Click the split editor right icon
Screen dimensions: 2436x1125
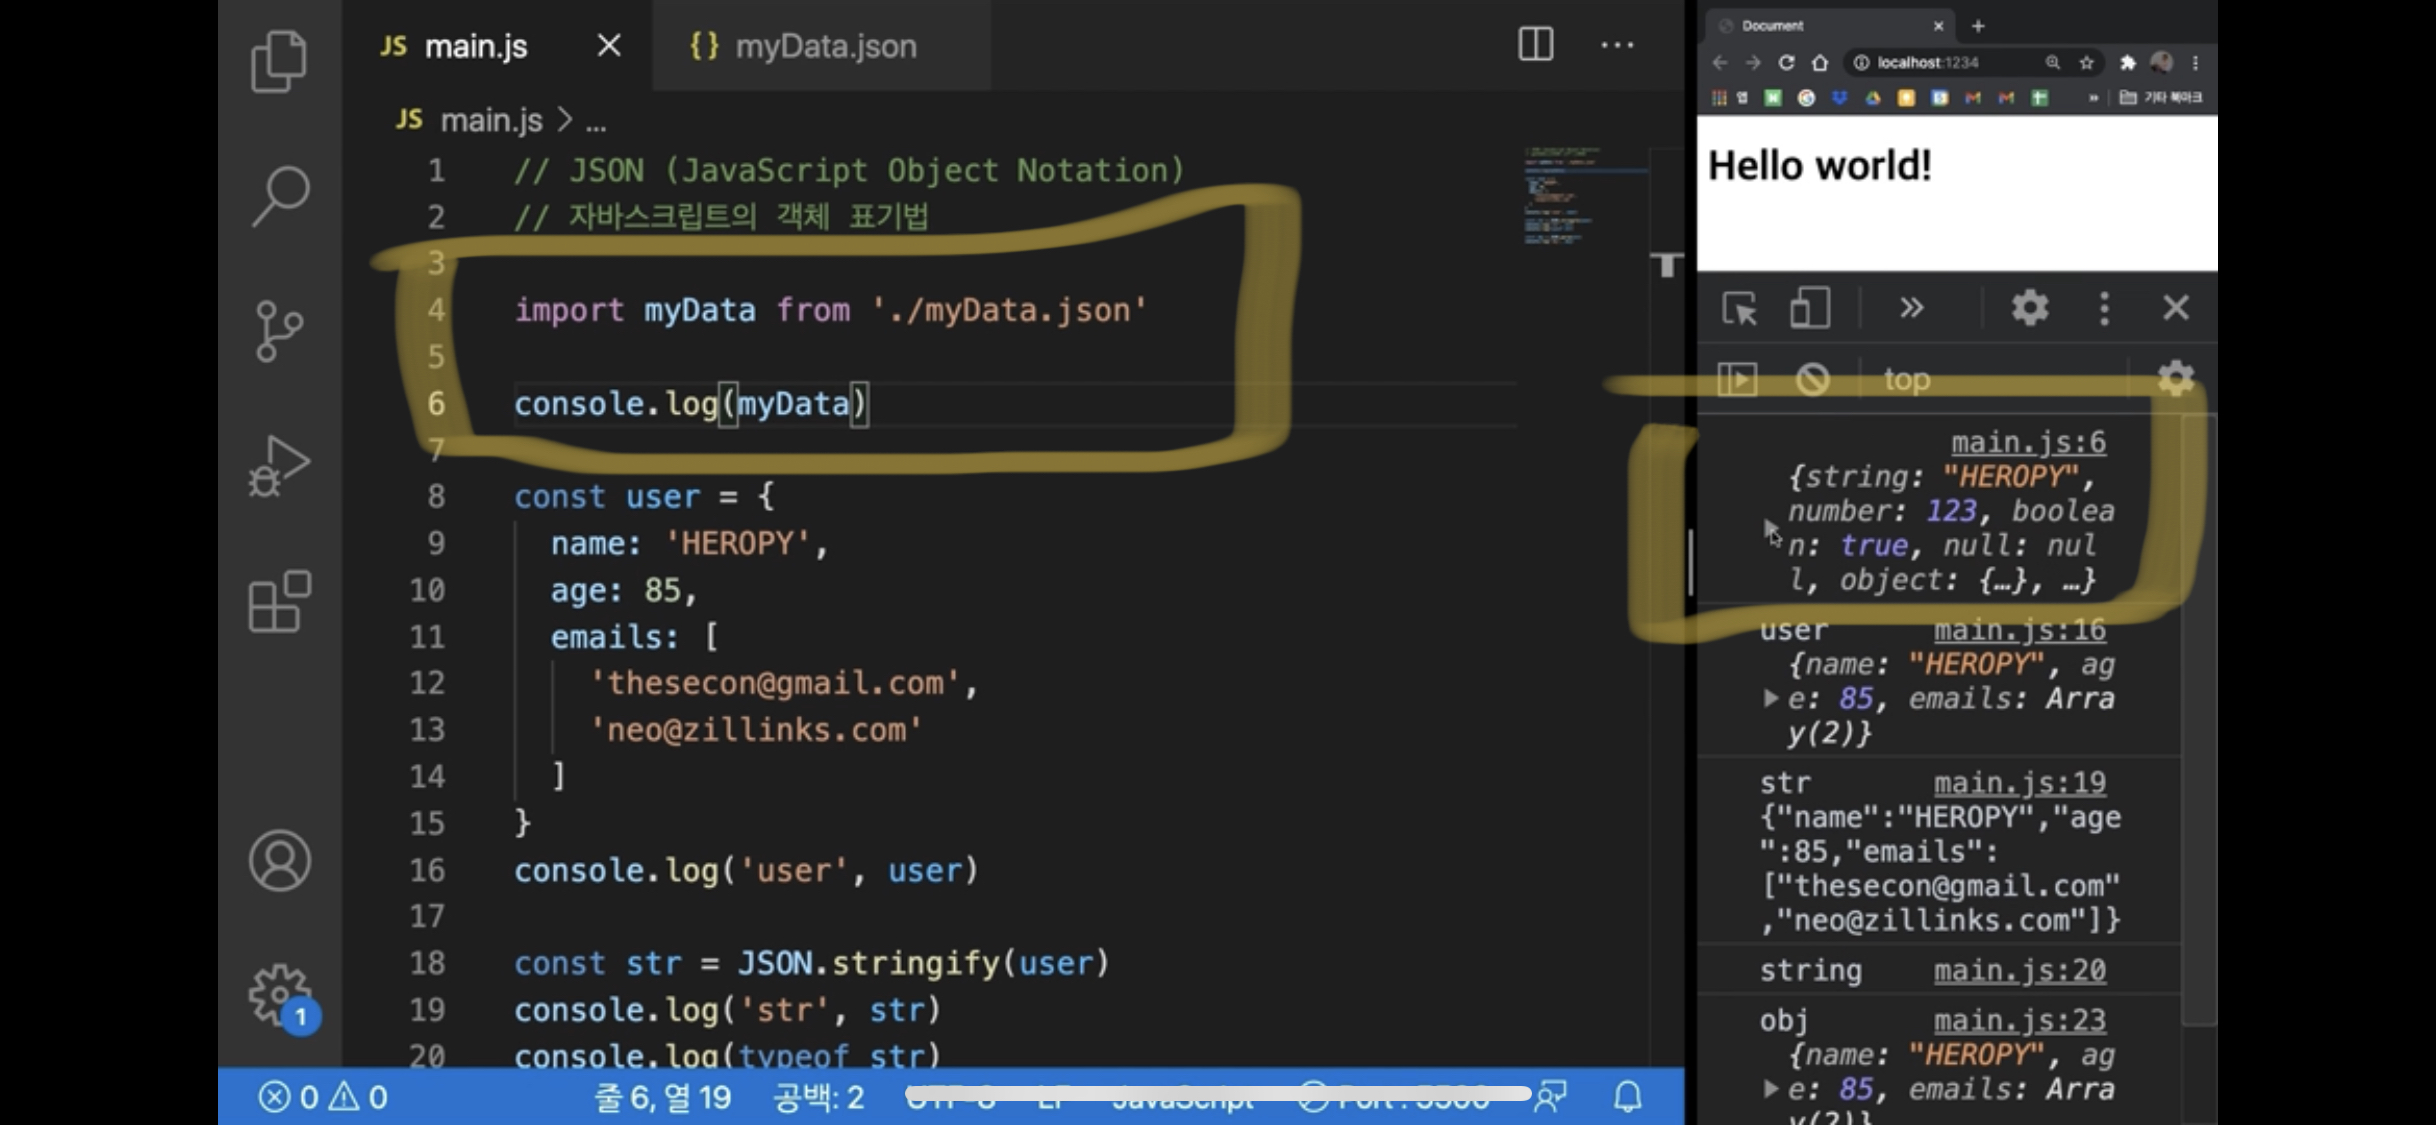point(1535,45)
